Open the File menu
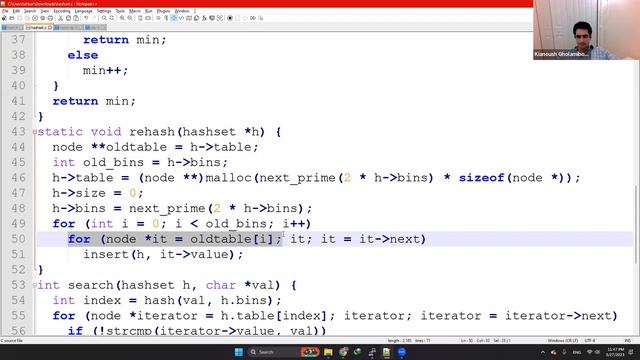The width and height of the screenshot is (640, 360). pos(5,11)
